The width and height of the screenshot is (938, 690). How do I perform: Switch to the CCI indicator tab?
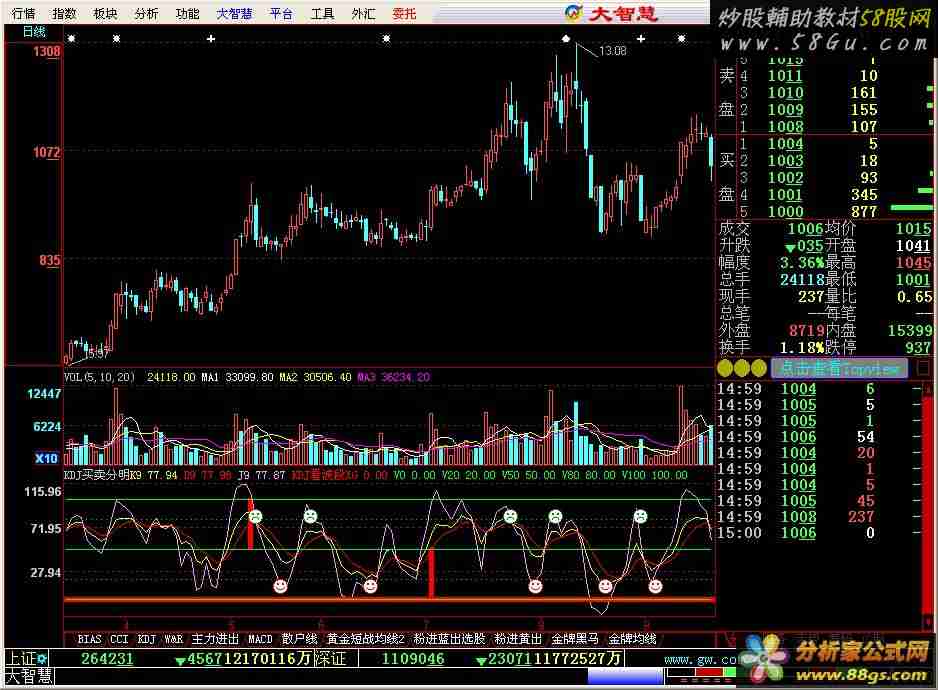tap(119, 639)
